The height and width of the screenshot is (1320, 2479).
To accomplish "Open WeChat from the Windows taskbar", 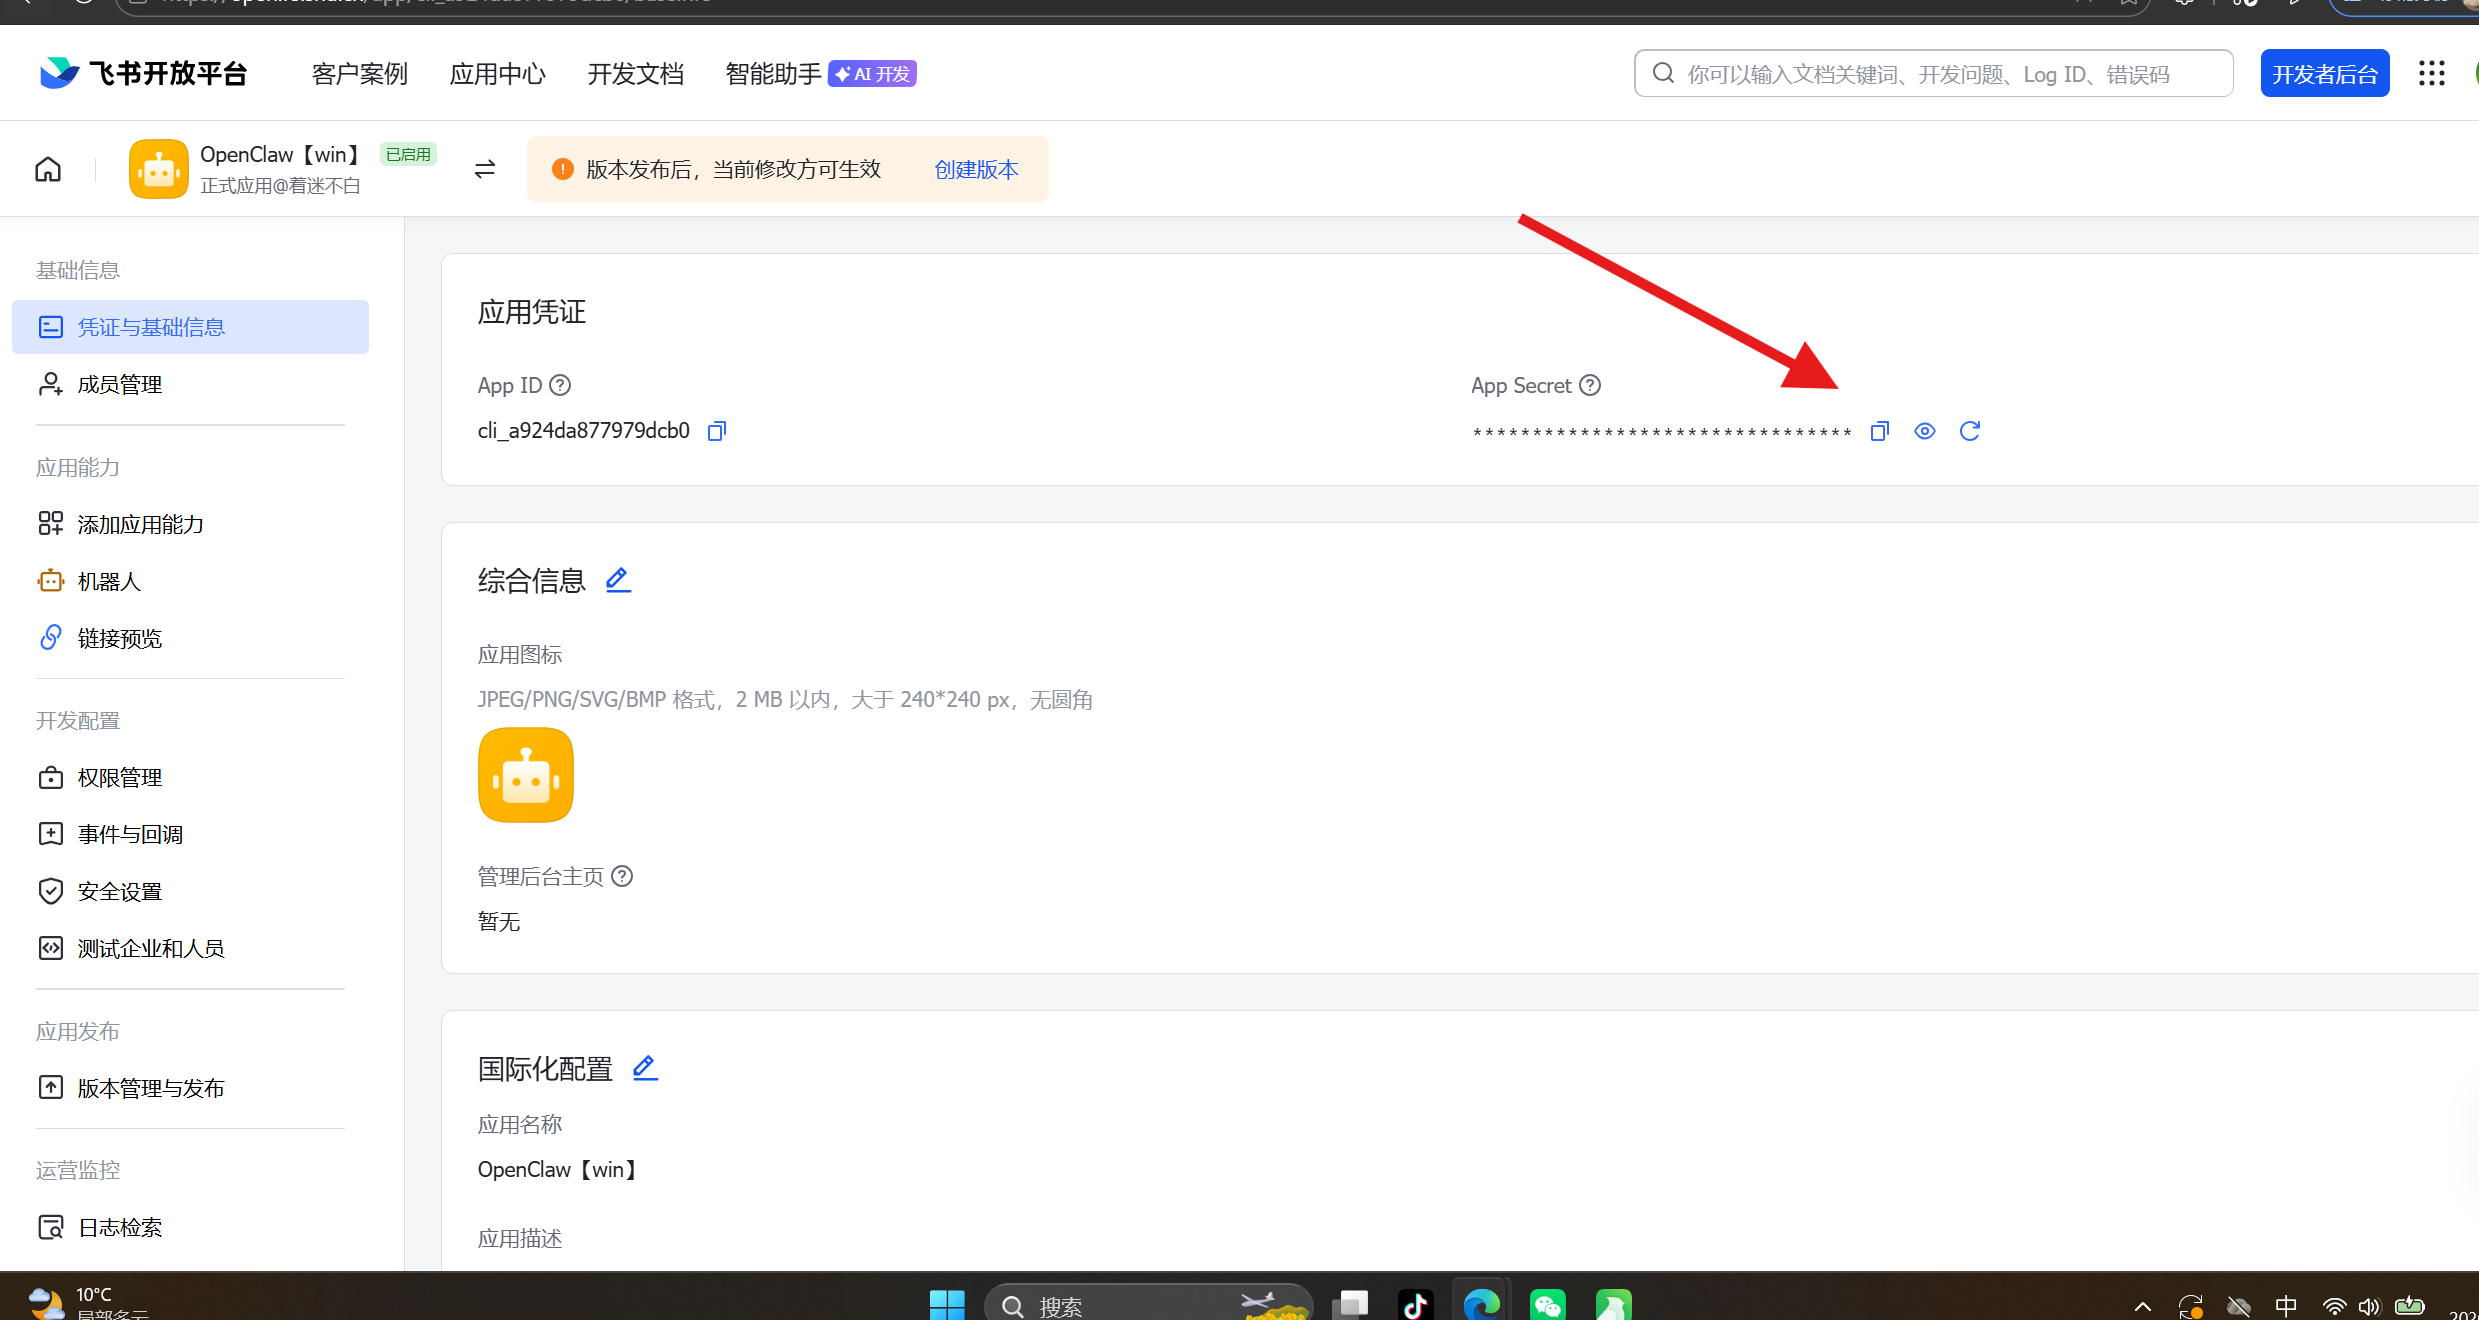I will pos(1547,1304).
